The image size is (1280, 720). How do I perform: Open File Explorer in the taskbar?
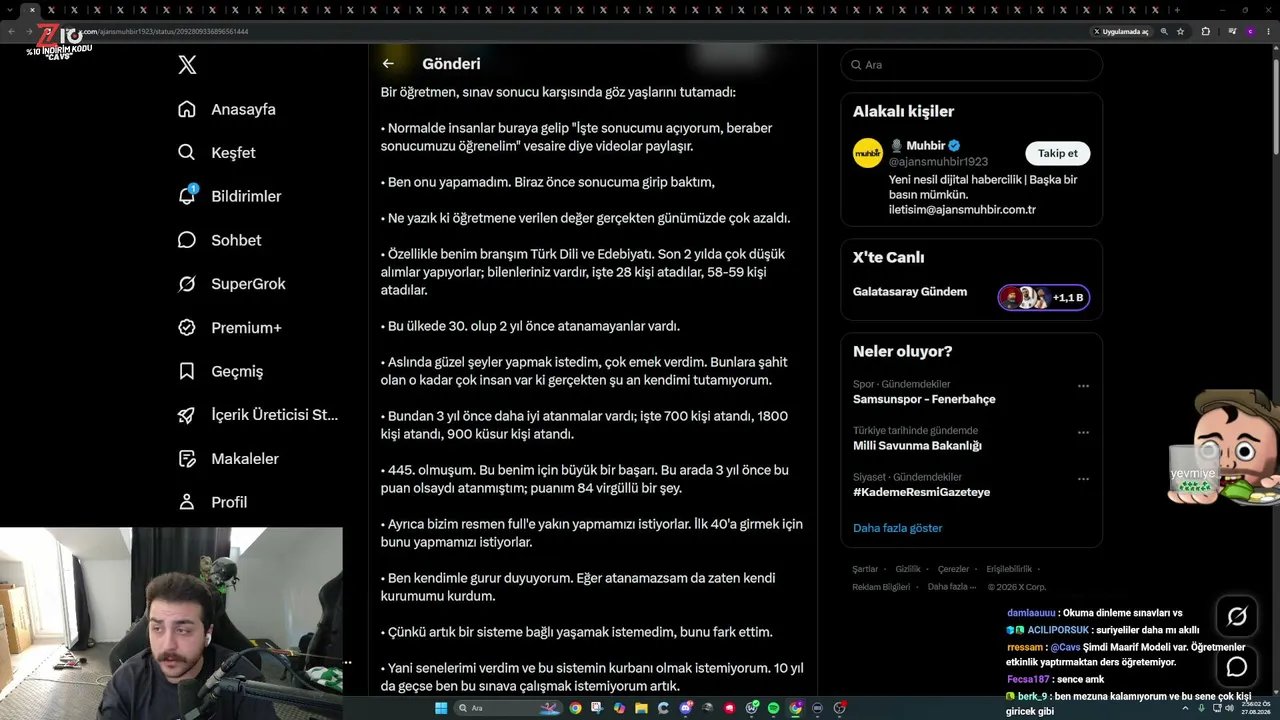[641, 708]
